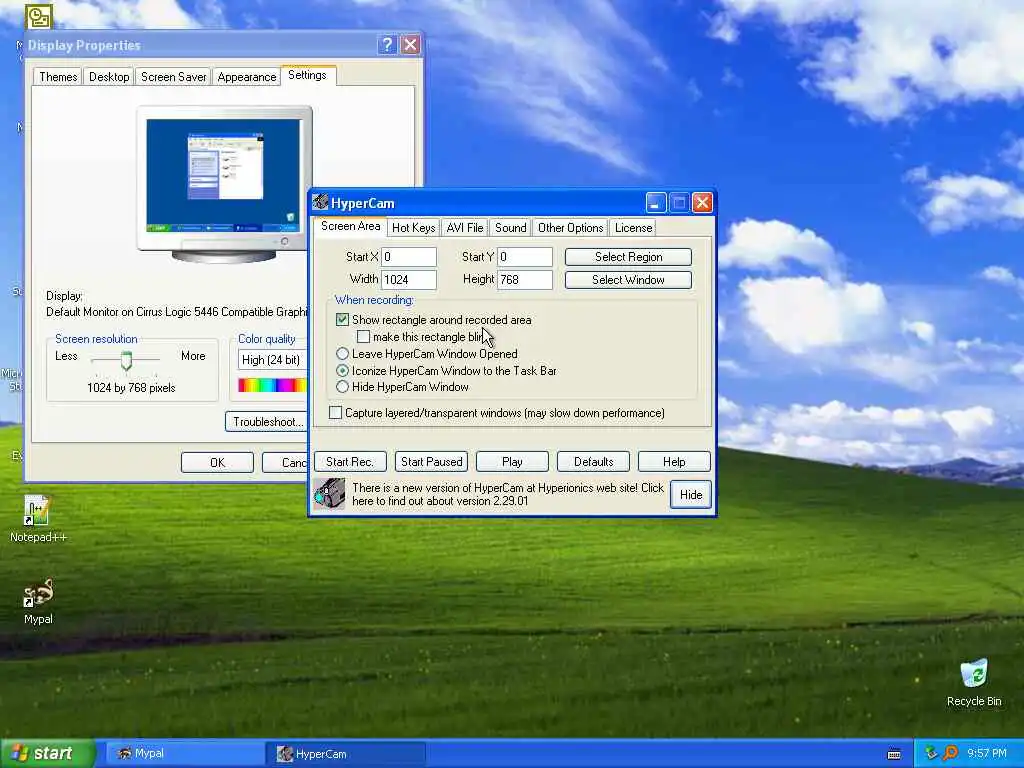Select the Screen Area tab in HyperCam

(351, 226)
